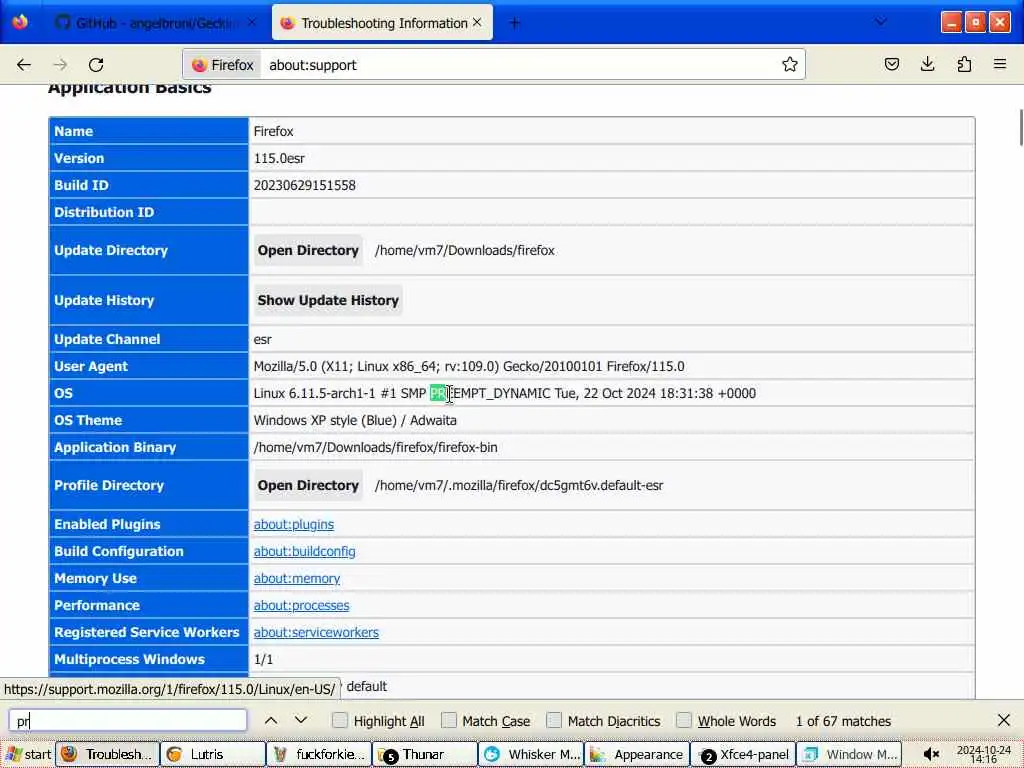Switch to the GitHub tab
1024x768 pixels.
coord(157,23)
